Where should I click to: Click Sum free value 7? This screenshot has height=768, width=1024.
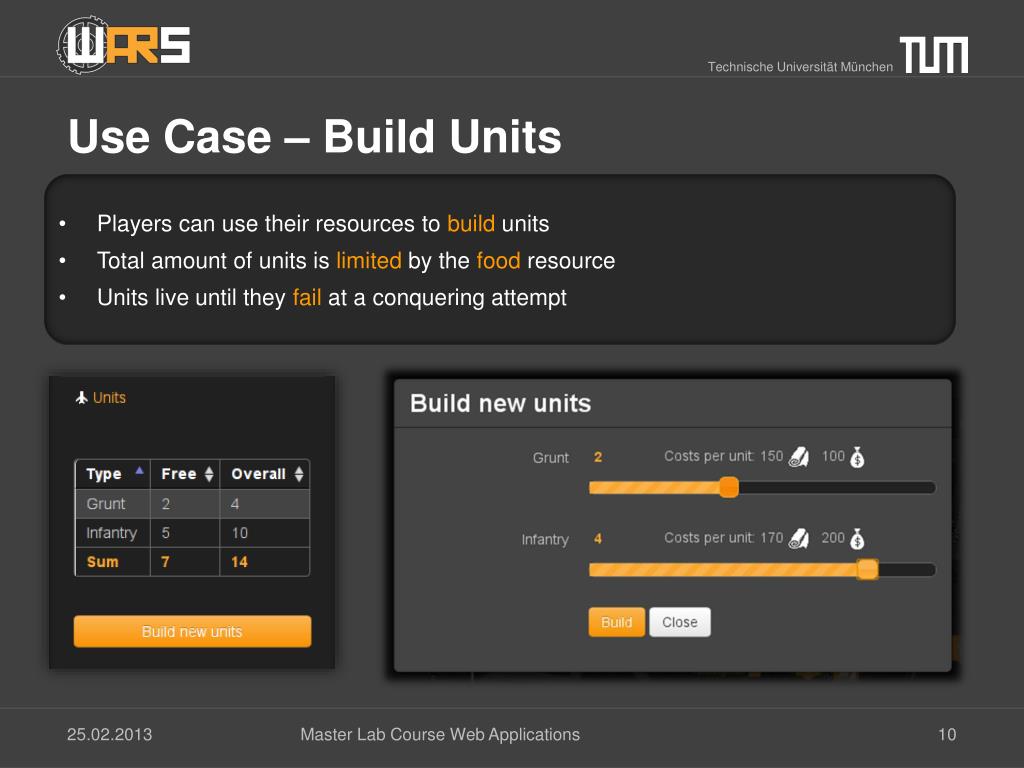tap(165, 562)
